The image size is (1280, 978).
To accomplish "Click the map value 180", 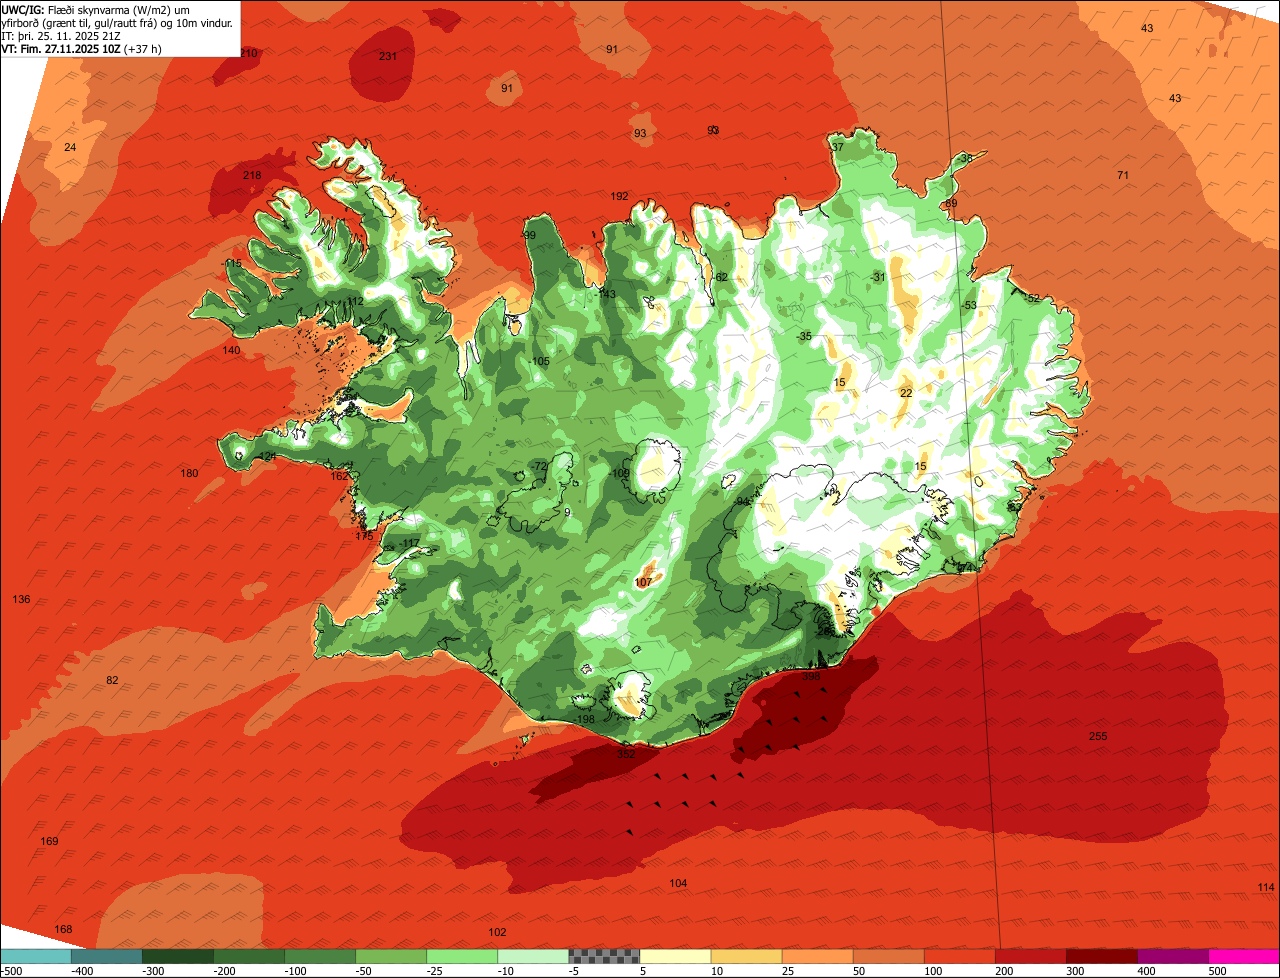I will coord(189,473).
